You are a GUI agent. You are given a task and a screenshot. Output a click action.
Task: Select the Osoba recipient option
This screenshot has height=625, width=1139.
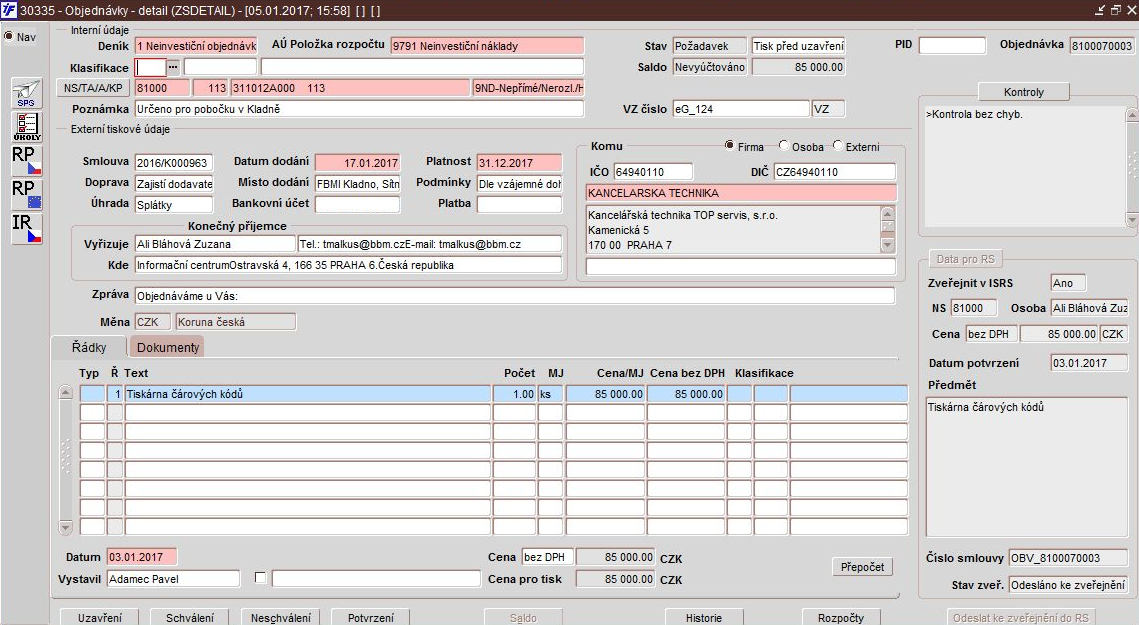(x=783, y=145)
